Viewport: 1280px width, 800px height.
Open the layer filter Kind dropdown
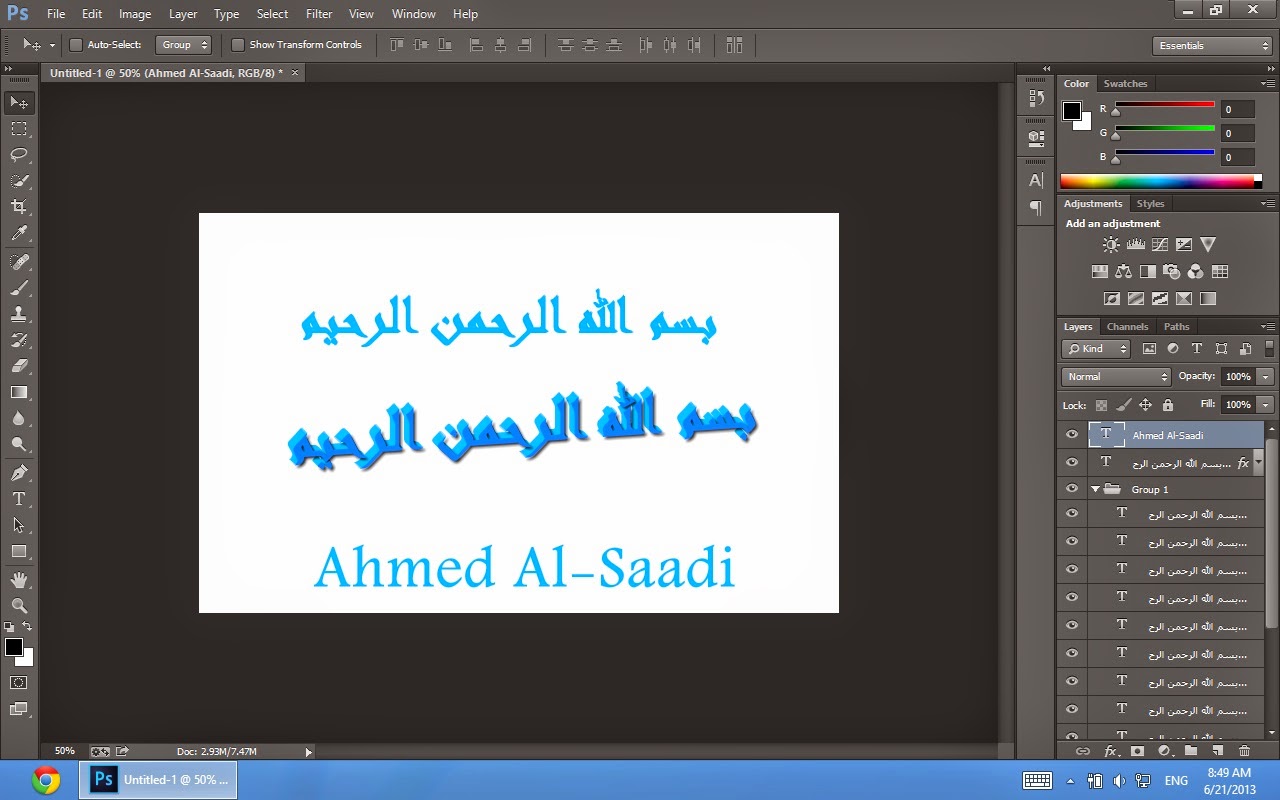point(1096,349)
